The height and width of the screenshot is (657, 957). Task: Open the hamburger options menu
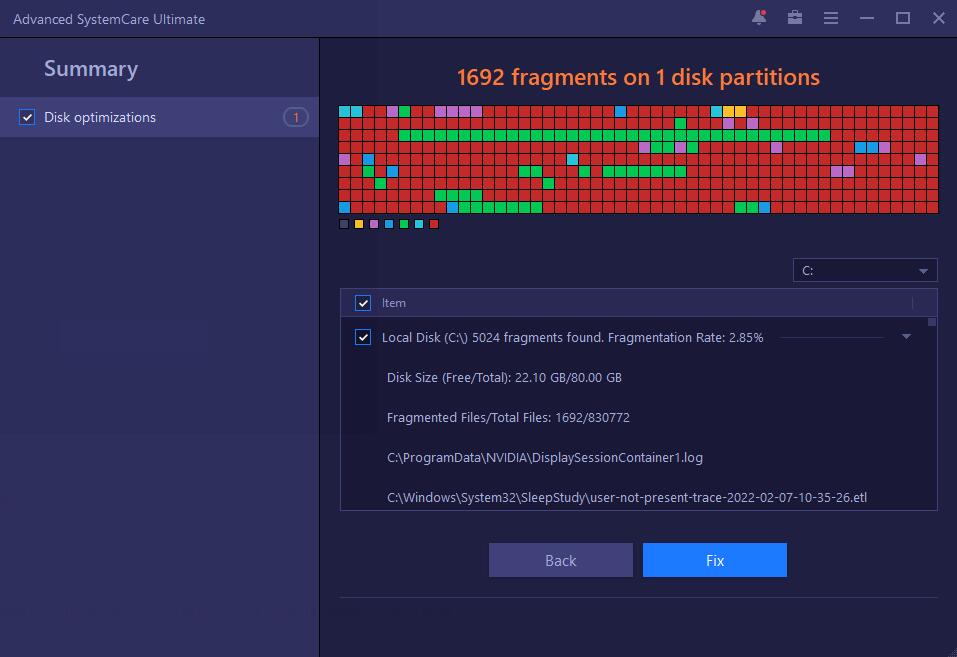point(831,18)
